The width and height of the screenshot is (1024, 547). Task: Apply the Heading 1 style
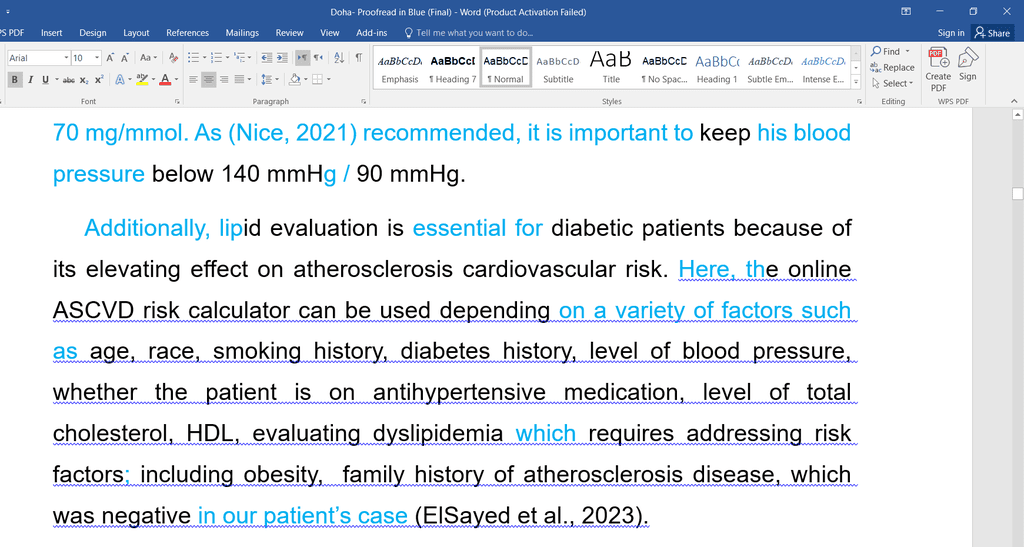tap(716, 69)
